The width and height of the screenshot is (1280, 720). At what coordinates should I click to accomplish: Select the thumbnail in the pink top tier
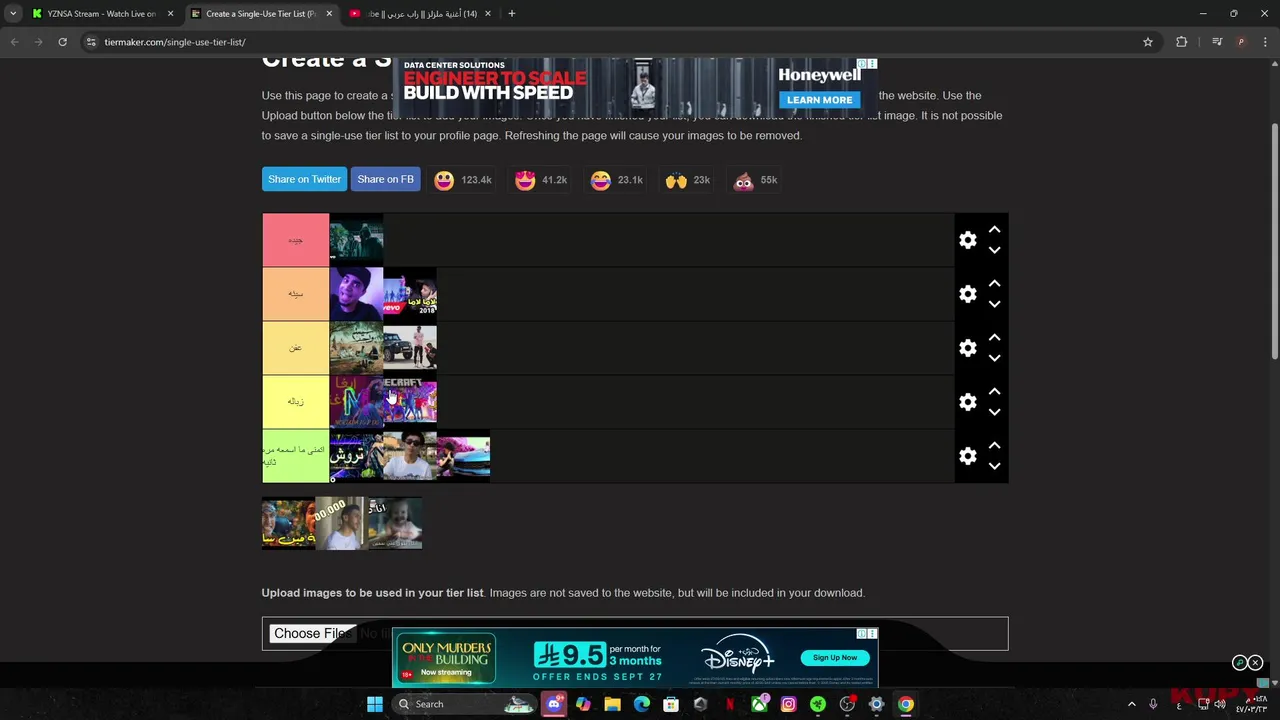pyautogui.click(x=356, y=240)
